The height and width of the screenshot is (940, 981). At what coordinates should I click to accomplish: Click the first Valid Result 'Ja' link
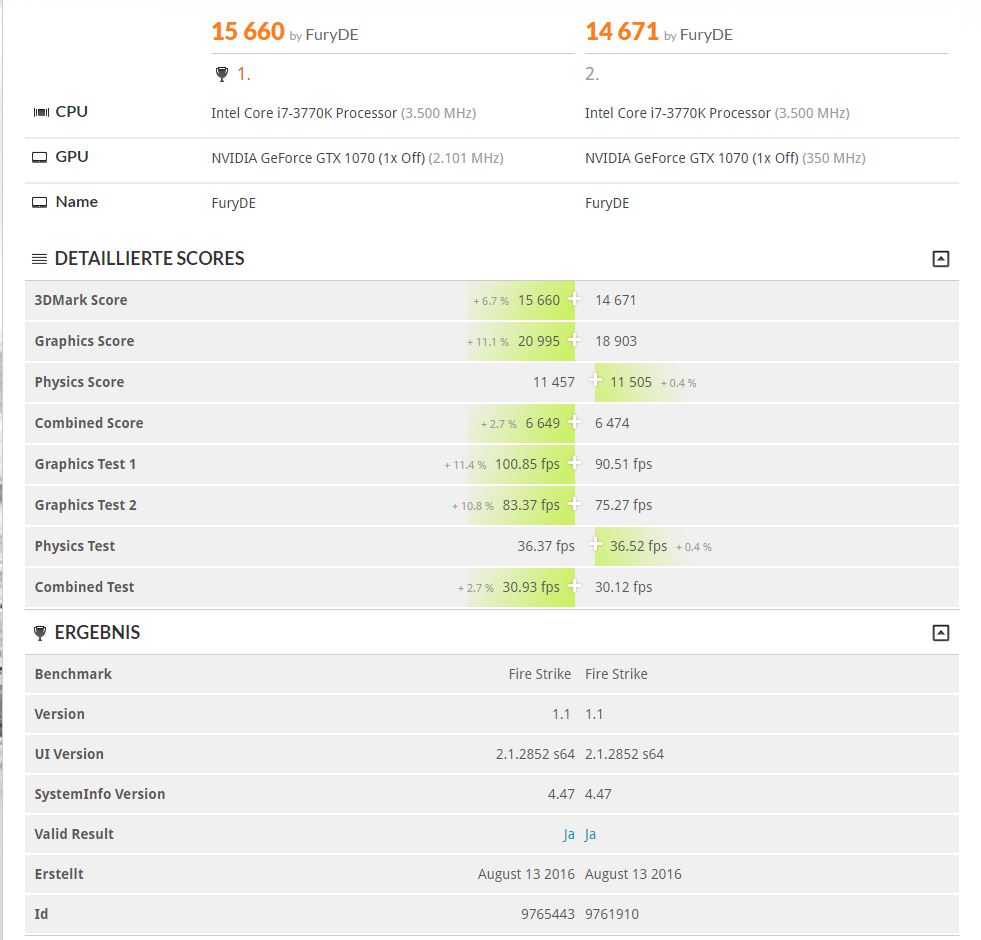click(569, 834)
